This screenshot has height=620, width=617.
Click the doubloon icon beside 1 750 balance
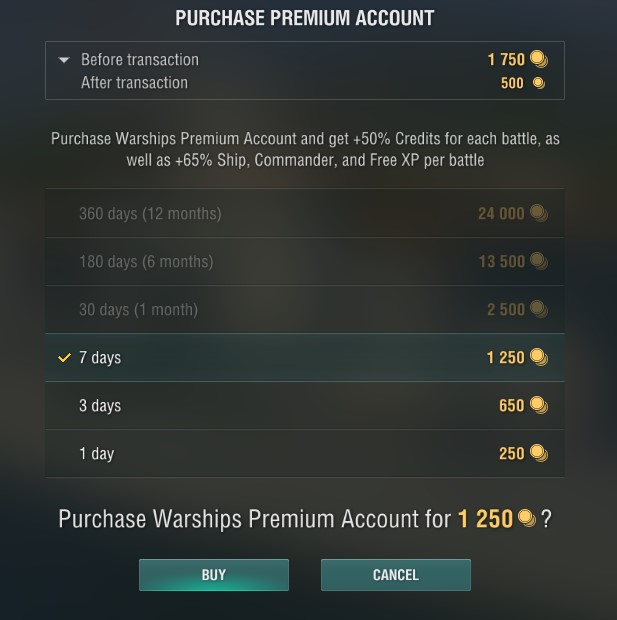539,59
